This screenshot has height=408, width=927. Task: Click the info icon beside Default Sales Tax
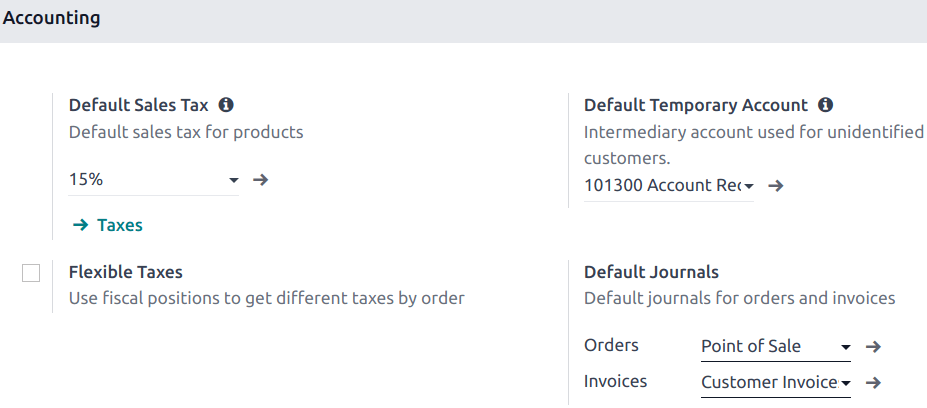(x=226, y=105)
